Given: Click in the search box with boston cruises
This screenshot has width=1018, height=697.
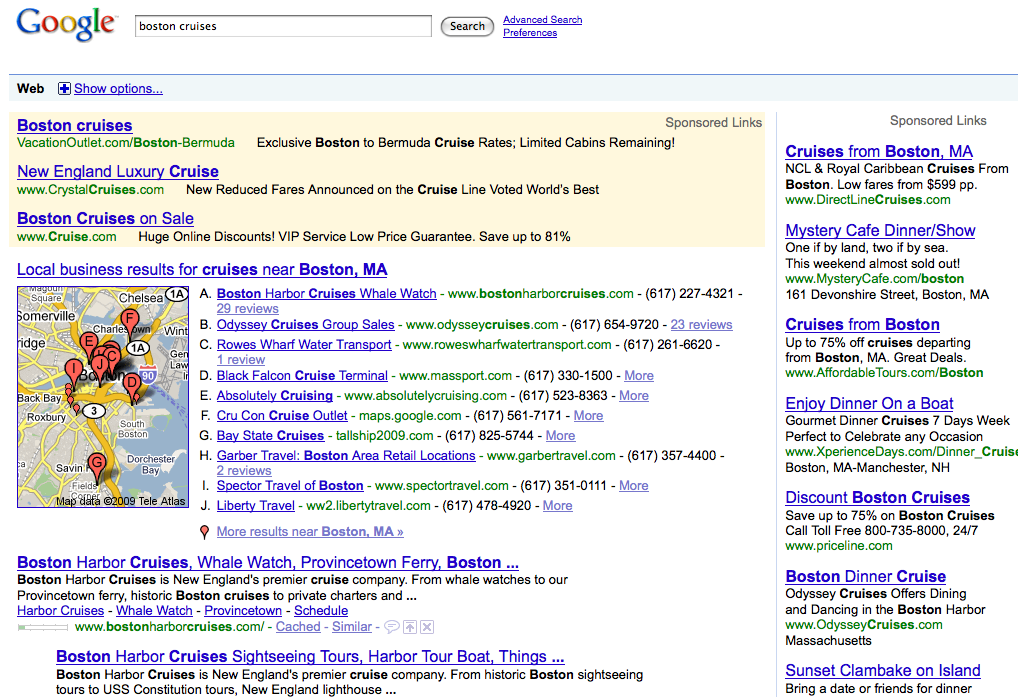Looking at the screenshot, I should (283, 26).
